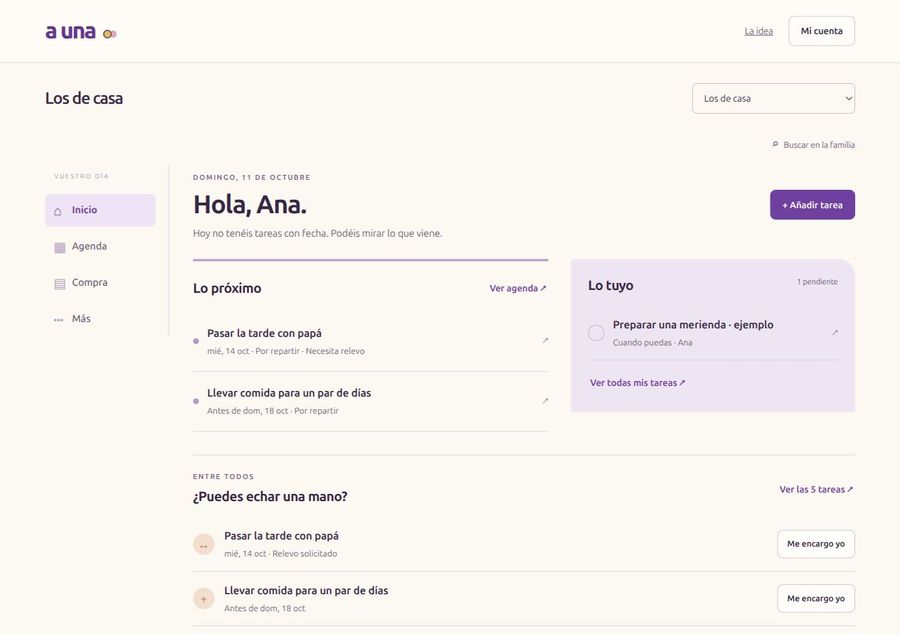Click the 'a una' logo
This screenshot has height=634, width=900.
[x=81, y=32]
